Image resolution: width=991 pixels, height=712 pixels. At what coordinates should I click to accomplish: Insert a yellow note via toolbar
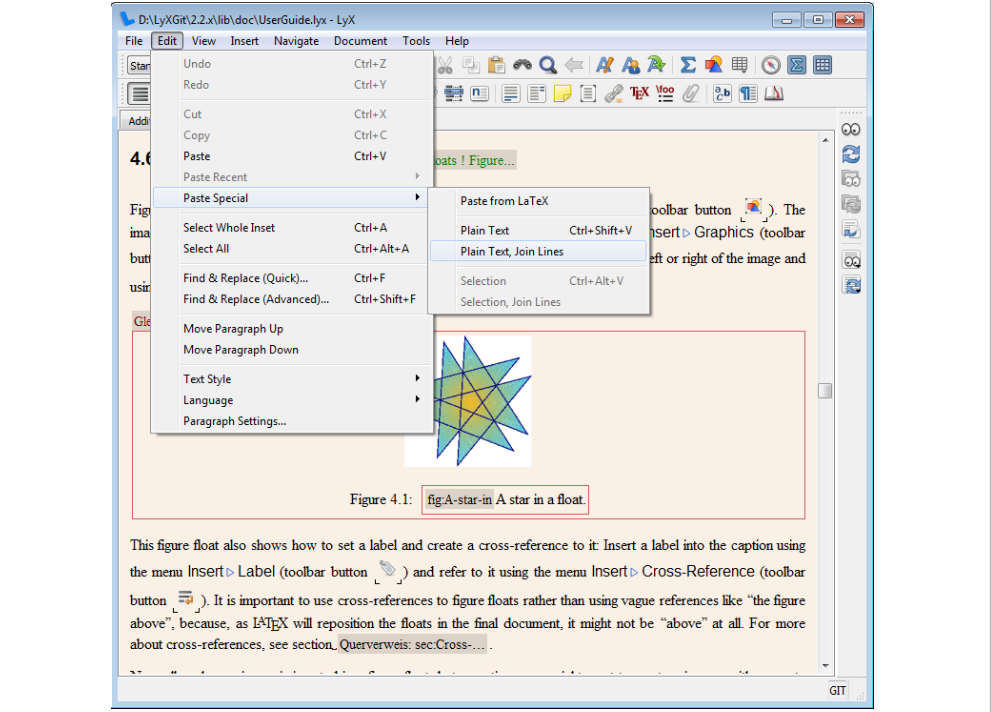pyautogui.click(x=563, y=93)
